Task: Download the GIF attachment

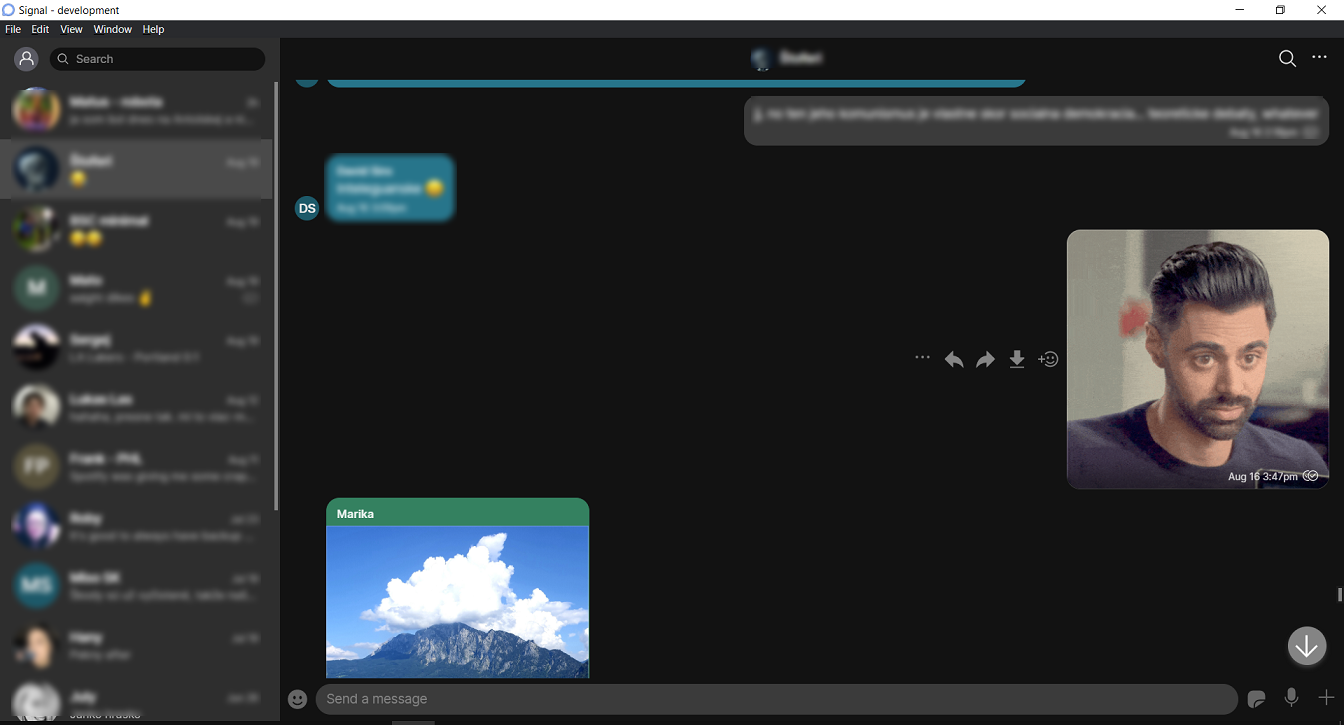Action: click(x=1017, y=359)
